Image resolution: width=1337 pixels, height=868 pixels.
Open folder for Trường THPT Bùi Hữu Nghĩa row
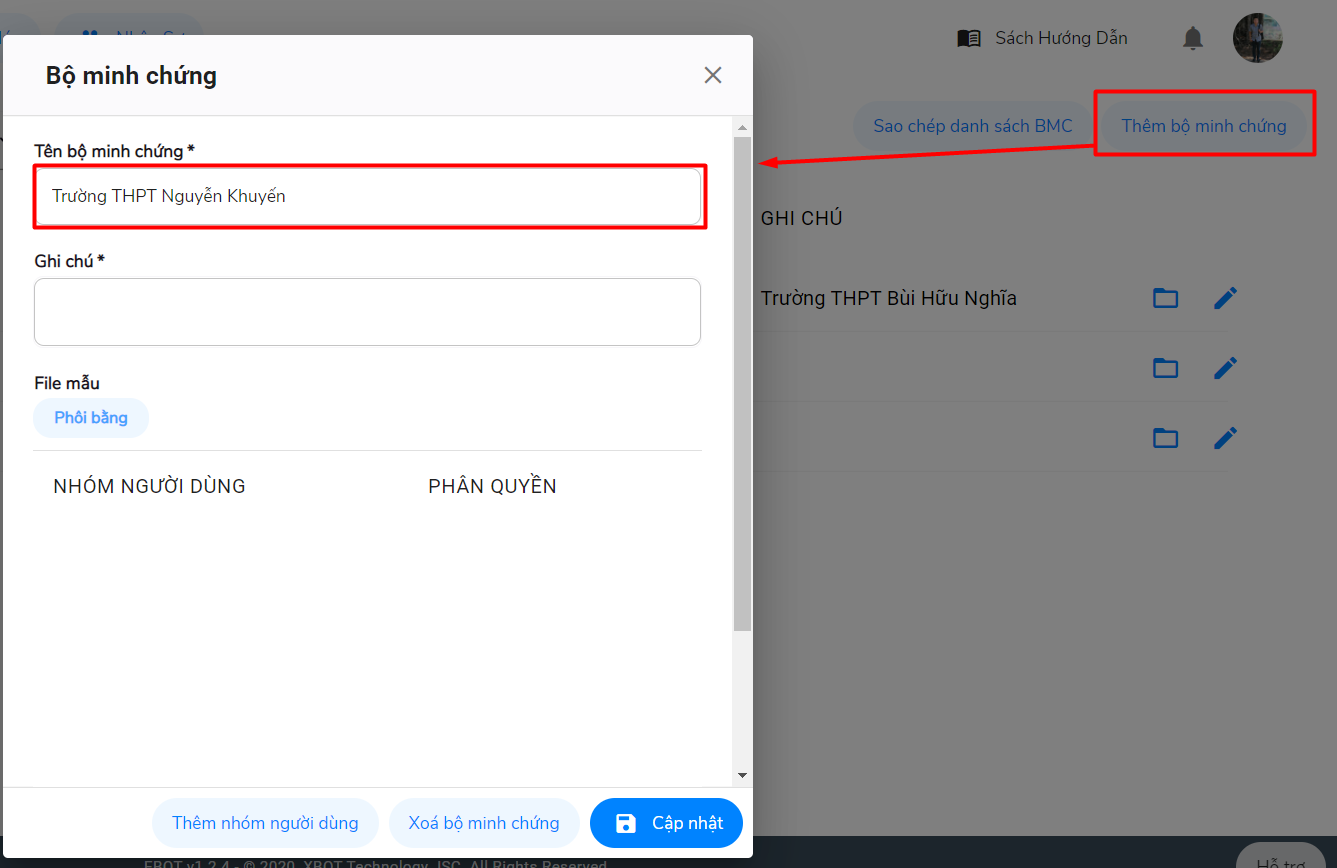pyautogui.click(x=1165, y=298)
